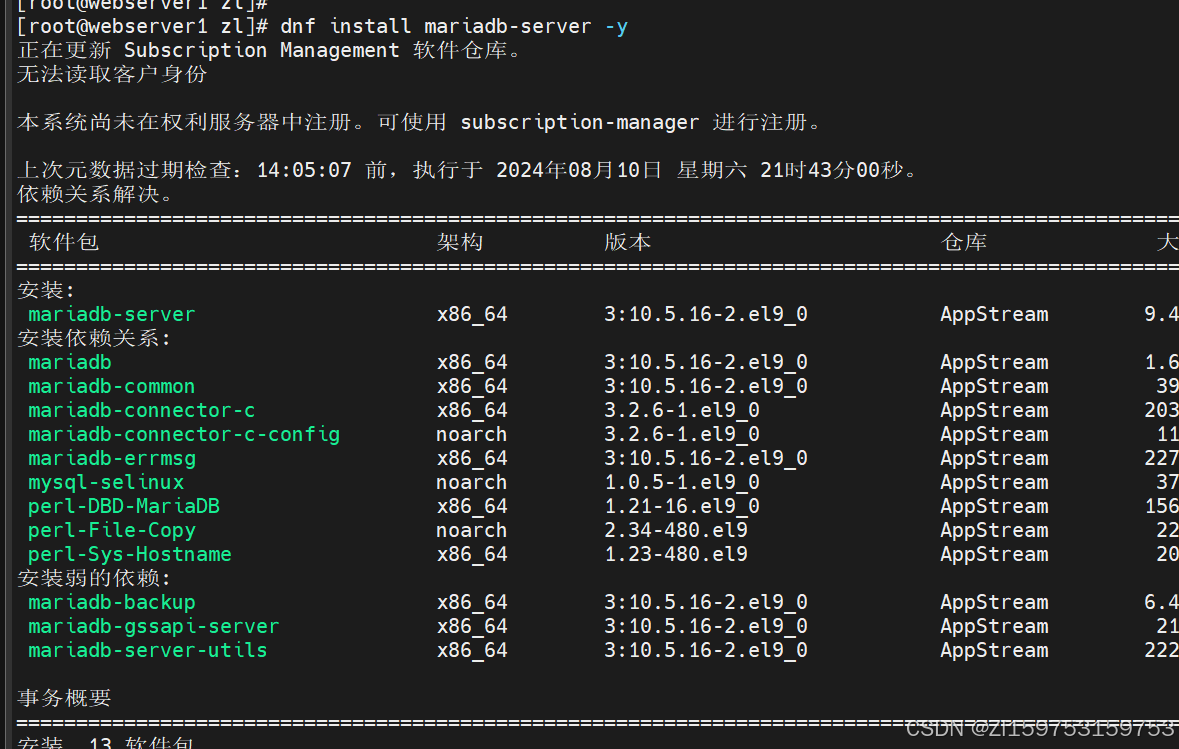The height and width of the screenshot is (749, 1179).
Task: Click the mariadb-gssapi-server entry
Action: click(153, 626)
